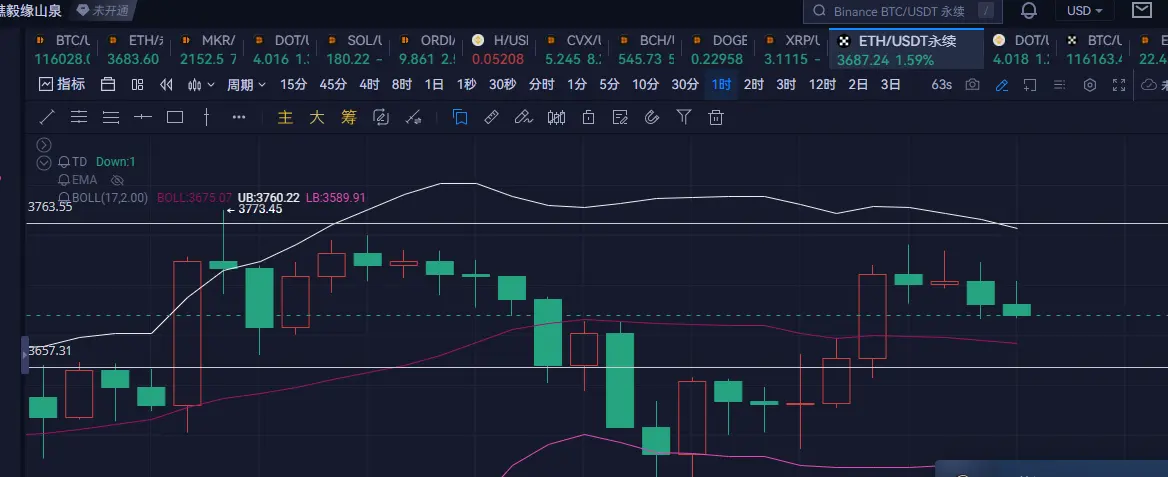Click the yellow 筹 button
Screen dimensions: 1168x477
pos(349,117)
